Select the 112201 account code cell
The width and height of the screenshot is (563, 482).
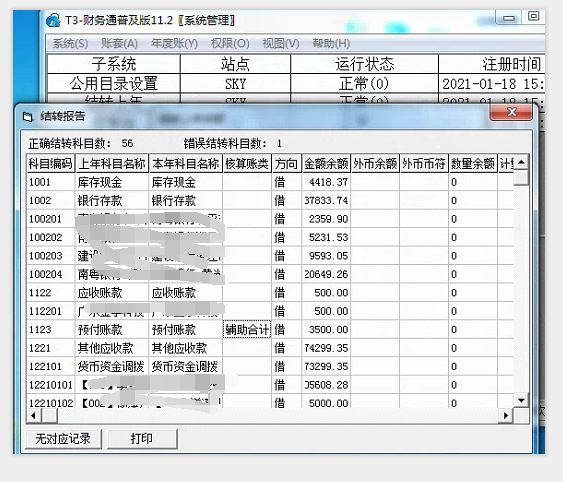51,311
